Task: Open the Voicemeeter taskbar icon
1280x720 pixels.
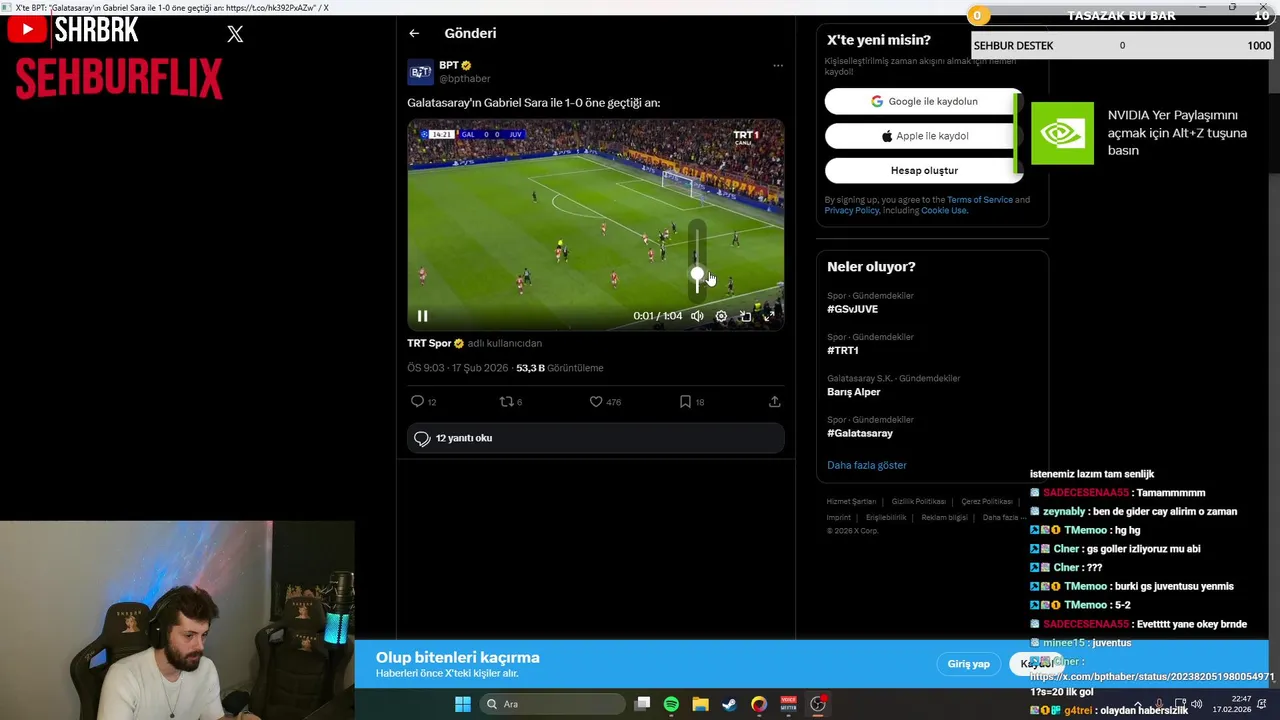Action: (788, 704)
